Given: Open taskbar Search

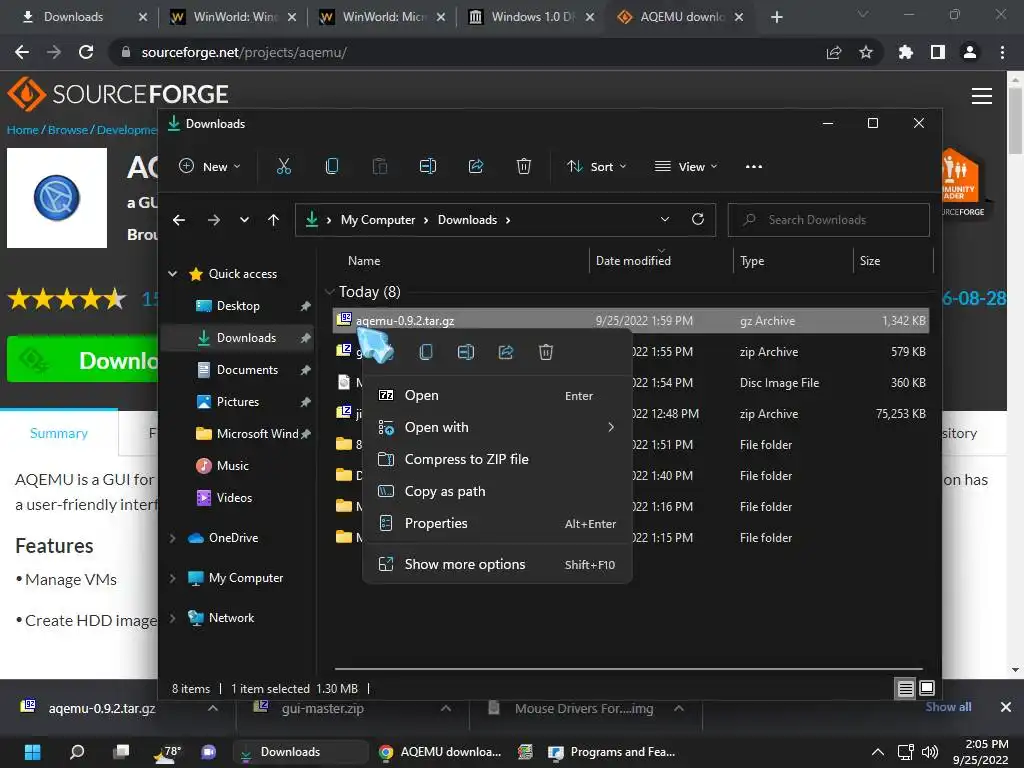Looking at the screenshot, I should click(x=77, y=752).
